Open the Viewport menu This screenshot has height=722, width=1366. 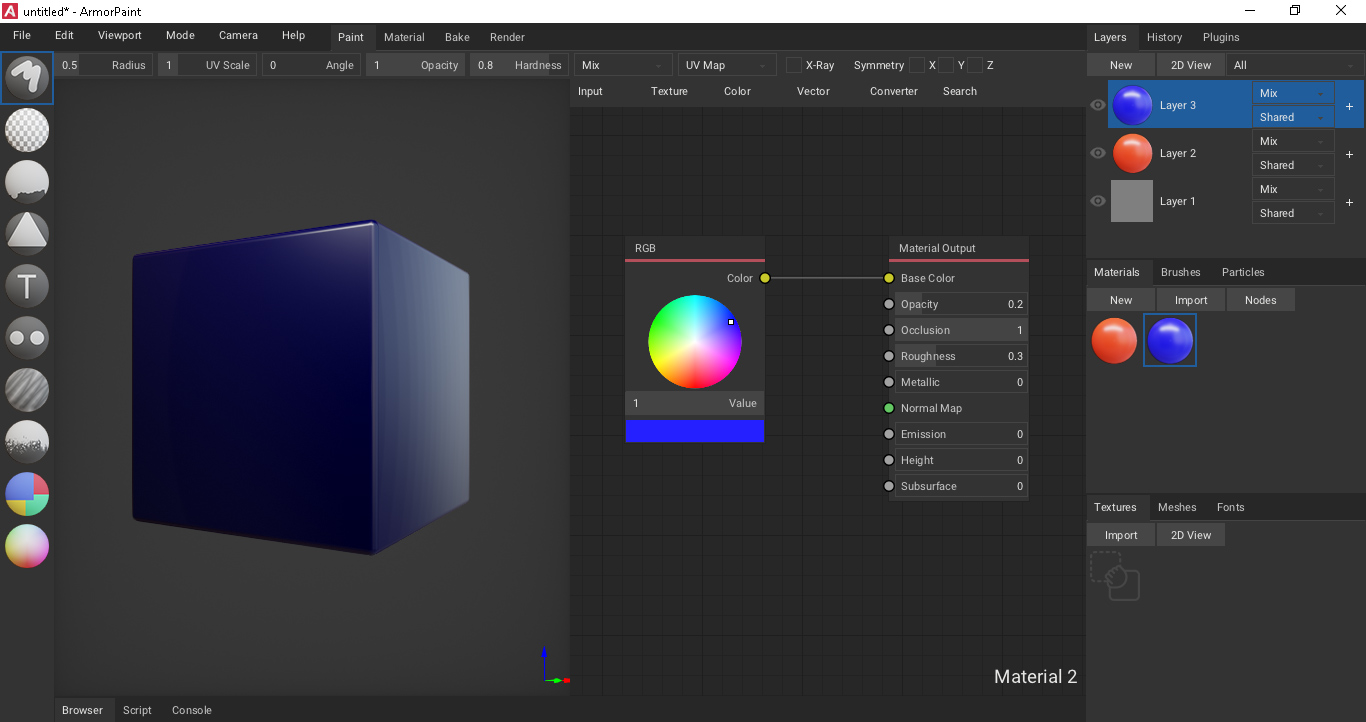coord(120,35)
